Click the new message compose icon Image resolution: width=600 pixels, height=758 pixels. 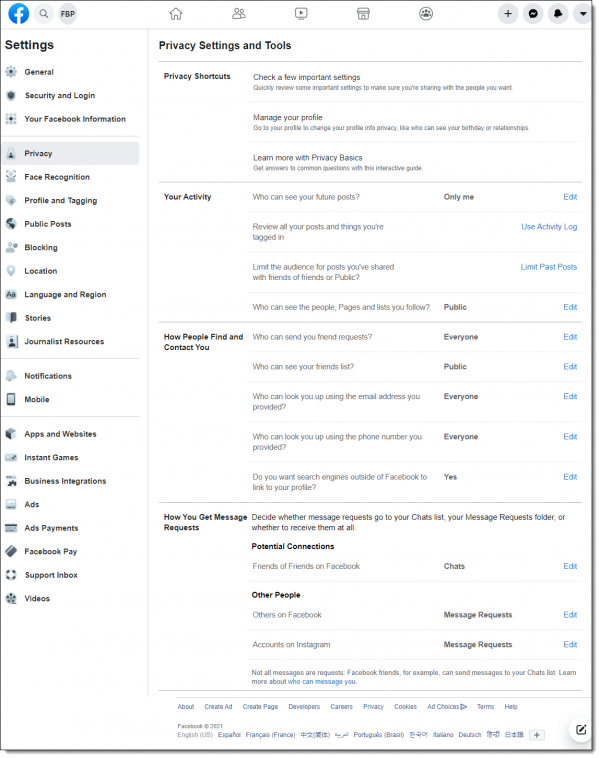(581, 730)
